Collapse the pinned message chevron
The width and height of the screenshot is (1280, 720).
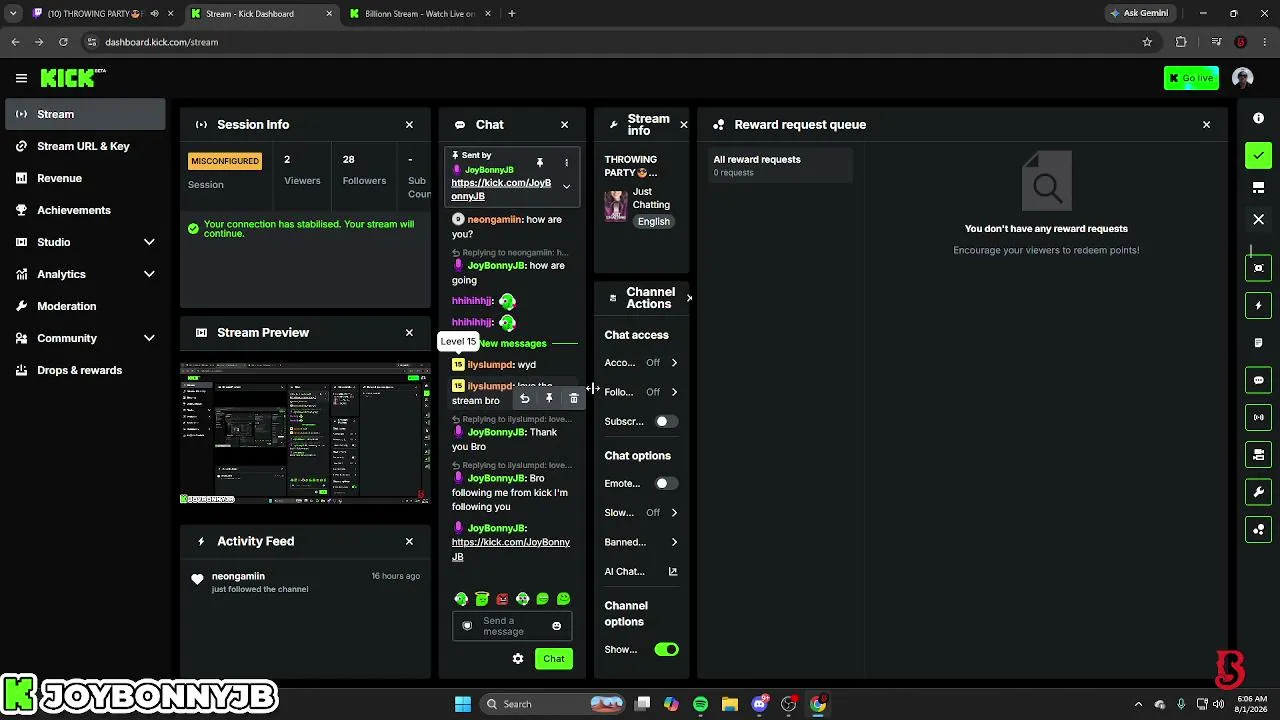(x=566, y=186)
